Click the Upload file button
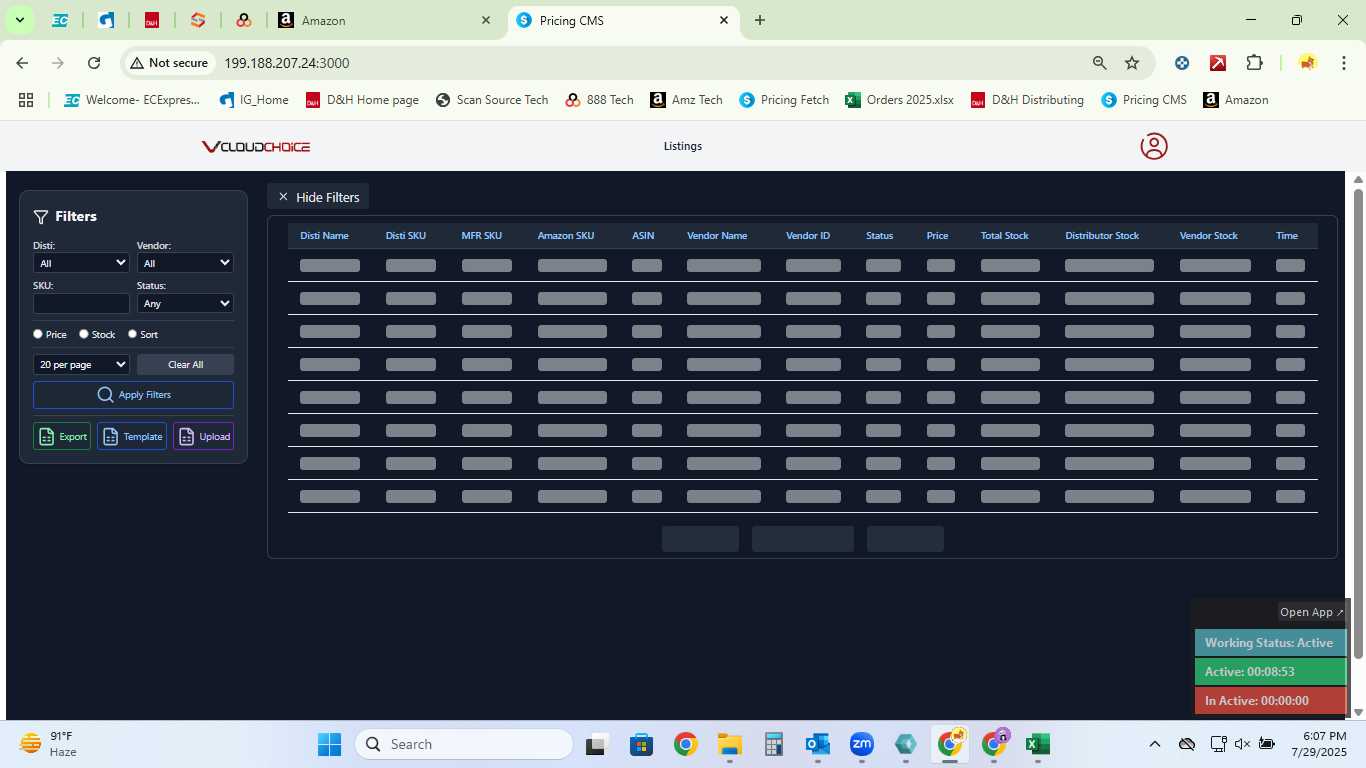 point(203,436)
